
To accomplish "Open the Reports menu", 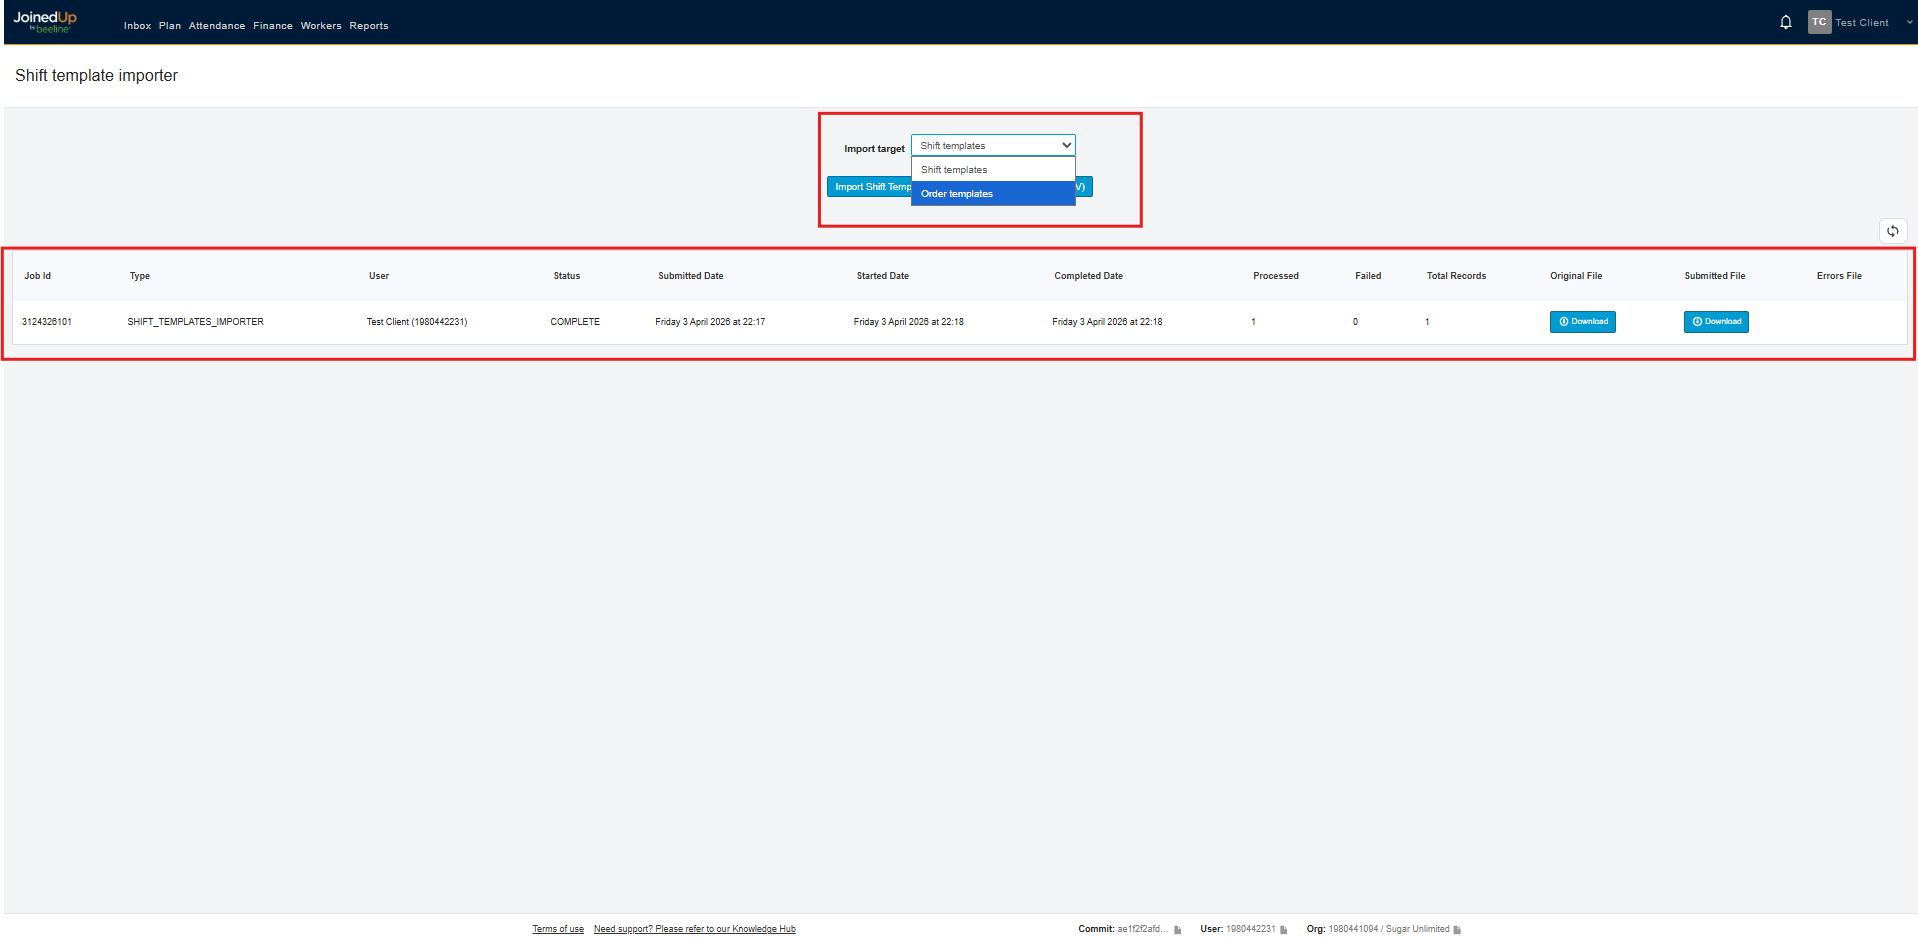I will 368,26.
